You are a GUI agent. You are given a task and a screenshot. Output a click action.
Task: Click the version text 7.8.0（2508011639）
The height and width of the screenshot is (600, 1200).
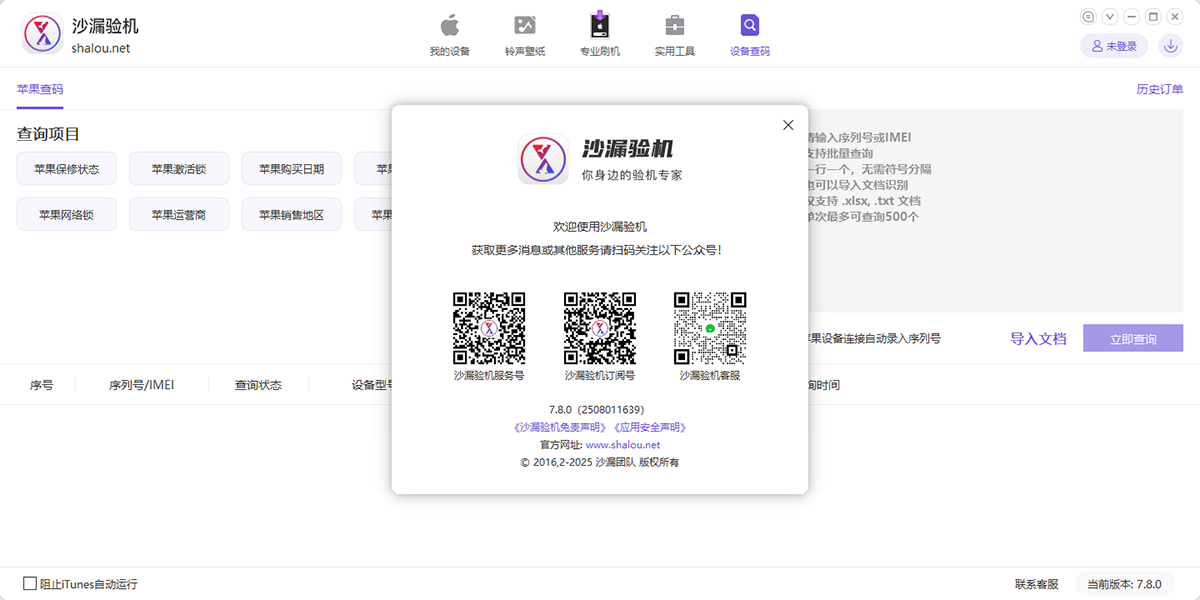click(x=597, y=409)
